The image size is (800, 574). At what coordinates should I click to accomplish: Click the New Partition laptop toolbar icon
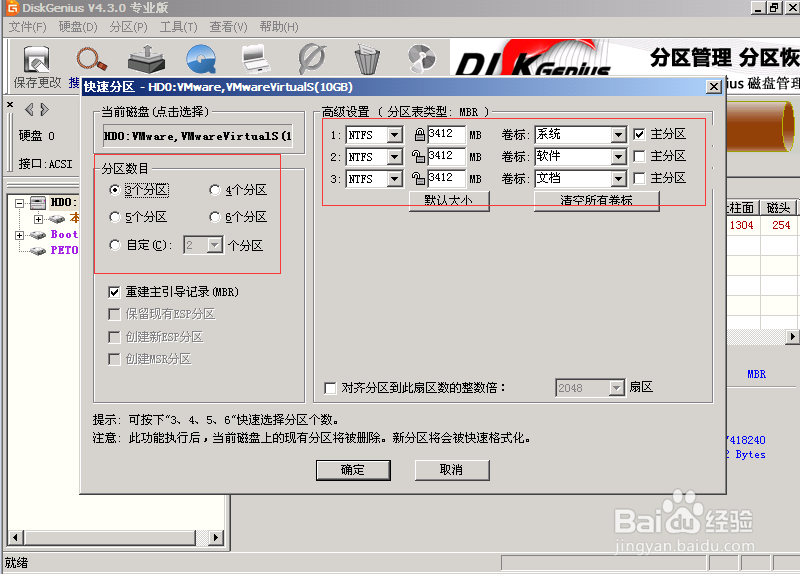point(256,59)
